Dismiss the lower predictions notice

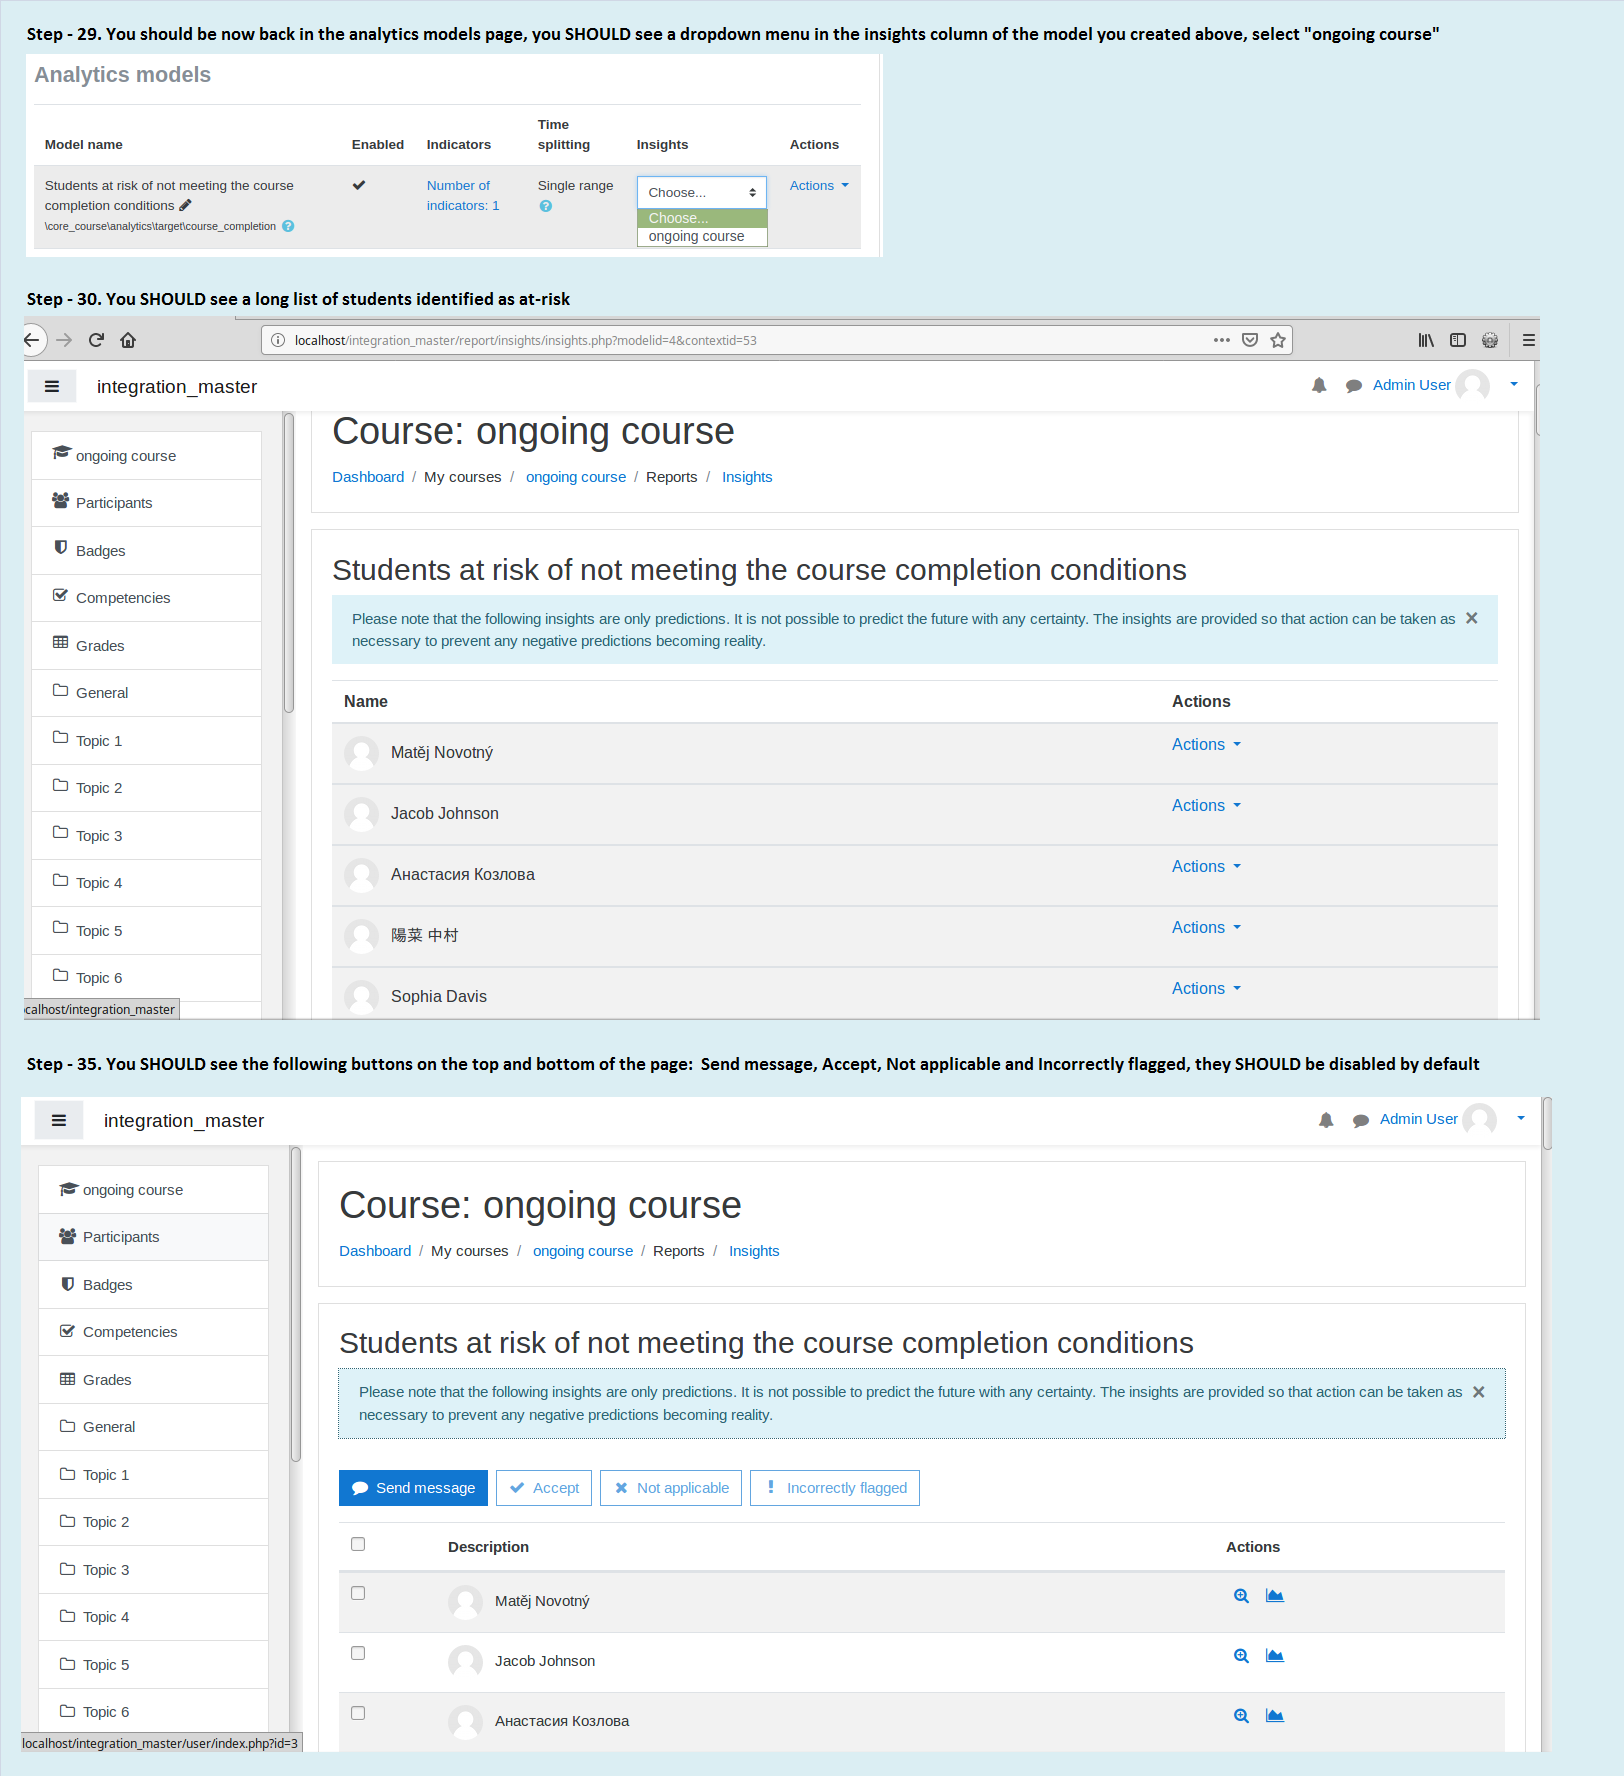tap(1478, 1392)
